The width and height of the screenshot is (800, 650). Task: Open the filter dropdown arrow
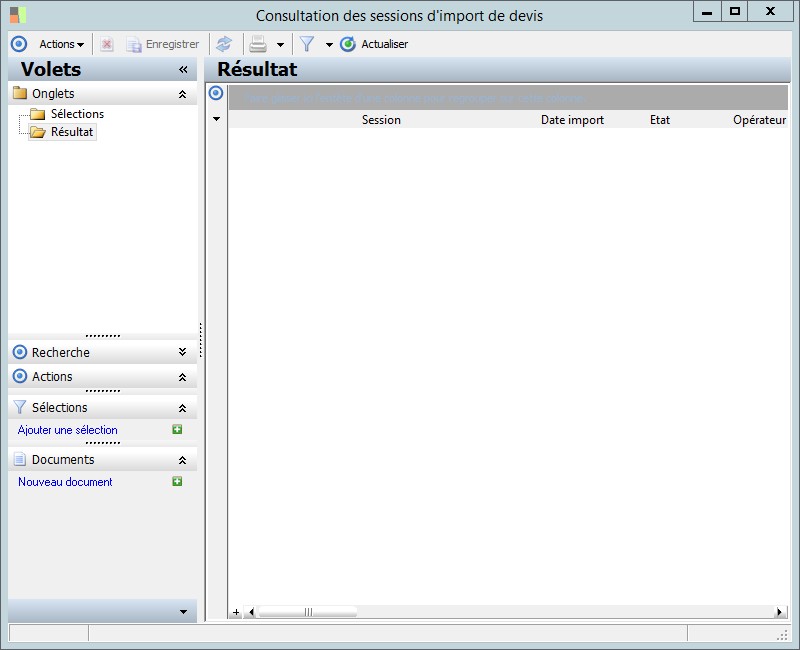(329, 45)
